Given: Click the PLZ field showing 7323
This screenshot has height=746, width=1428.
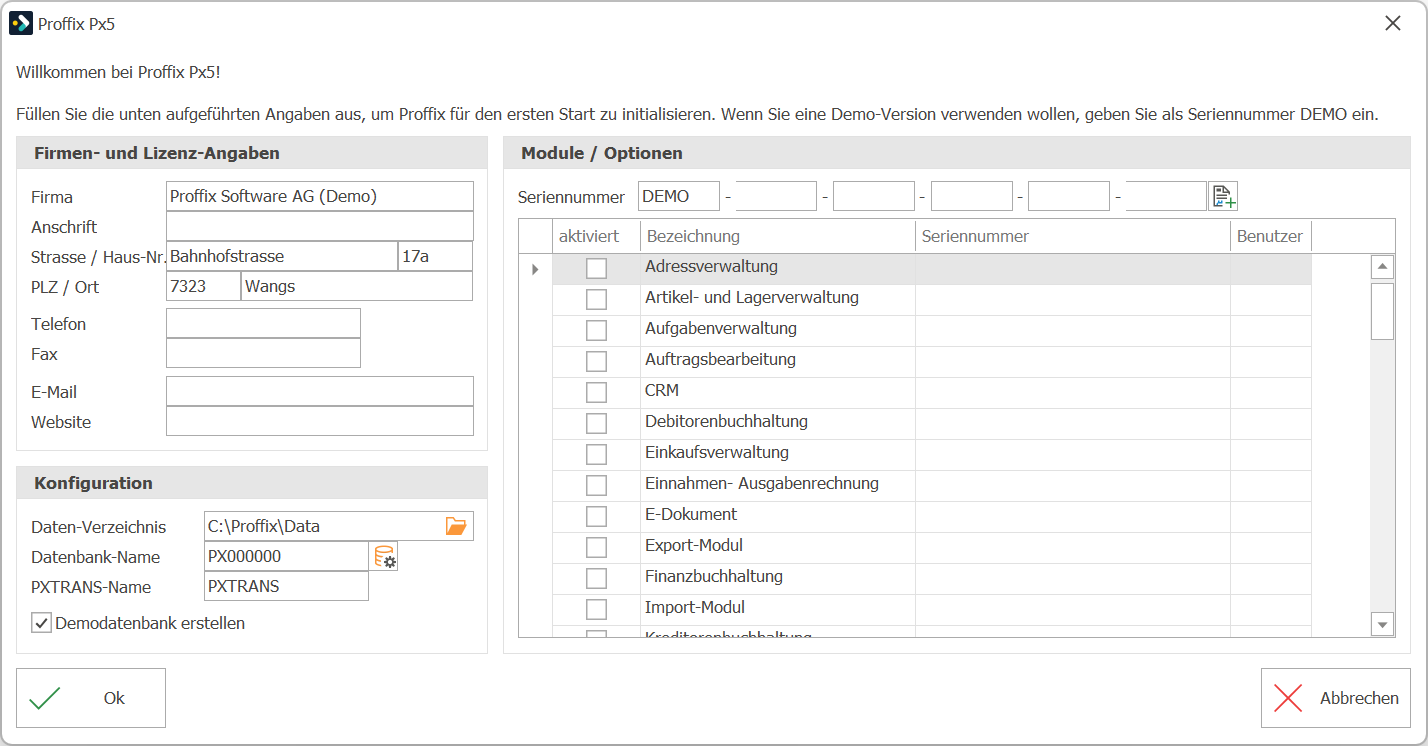Looking at the screenshot, I should click(203, 286).
